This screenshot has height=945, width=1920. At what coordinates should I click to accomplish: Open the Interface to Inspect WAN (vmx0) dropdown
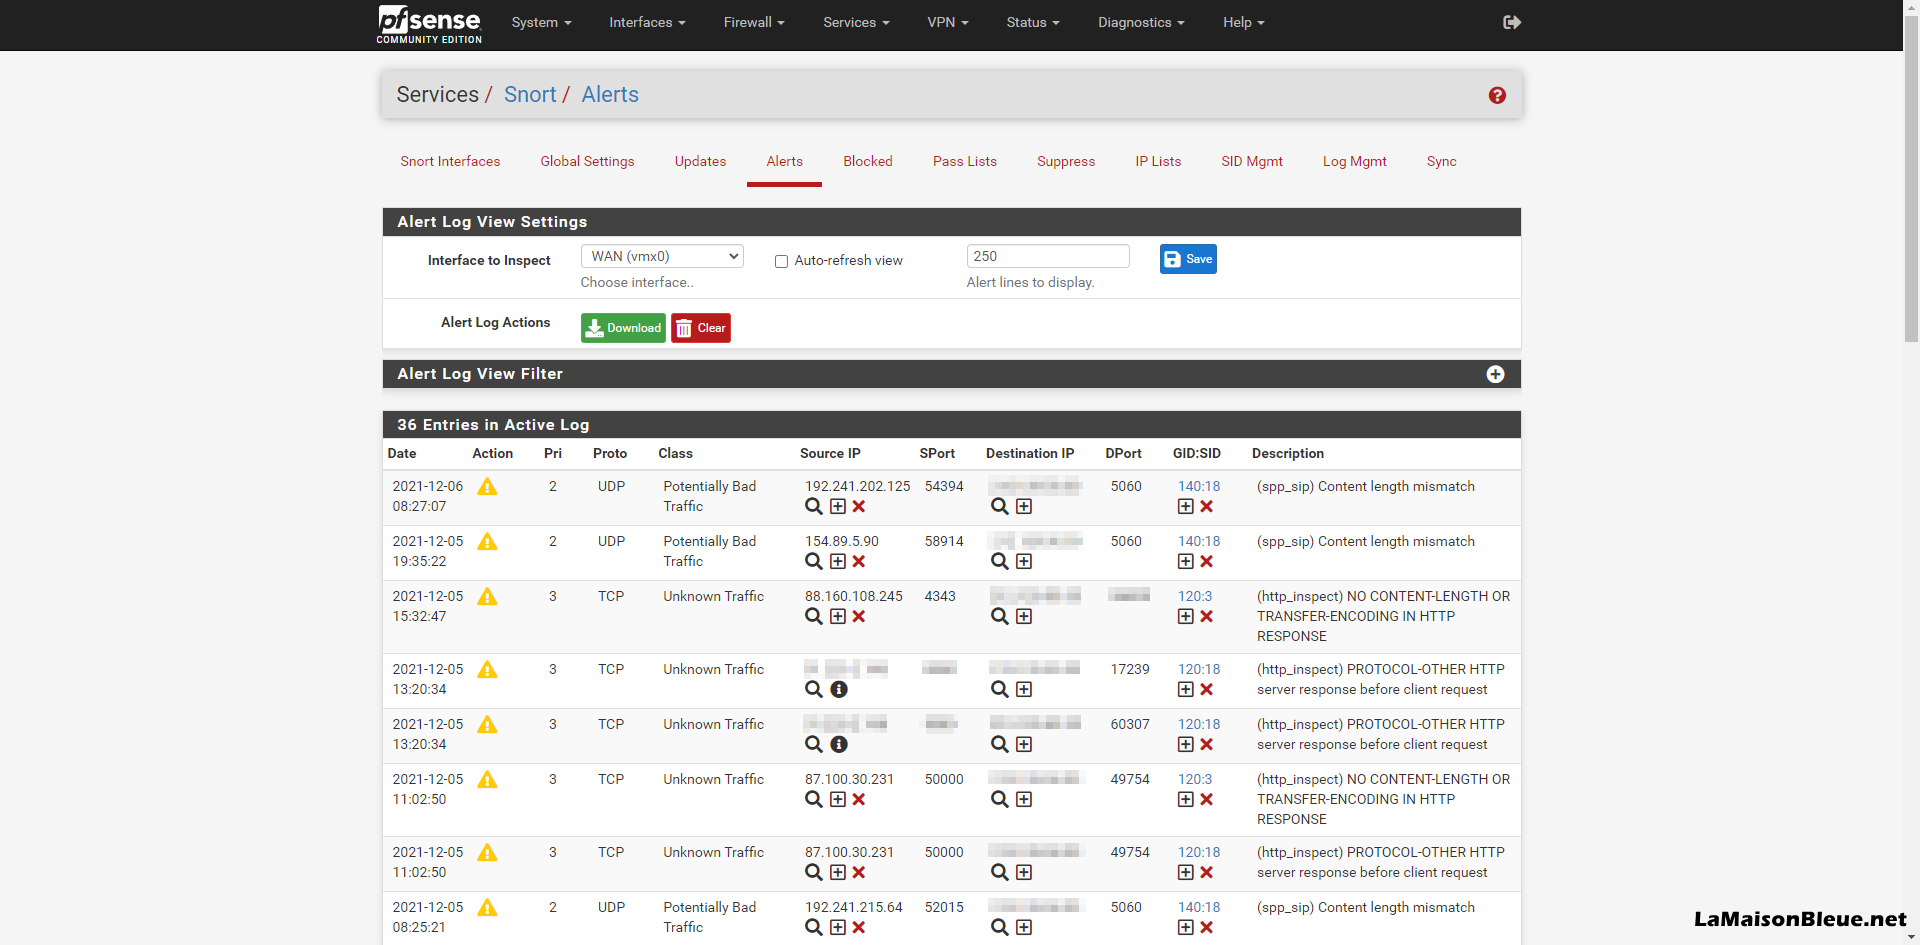[x=662, y=256]
